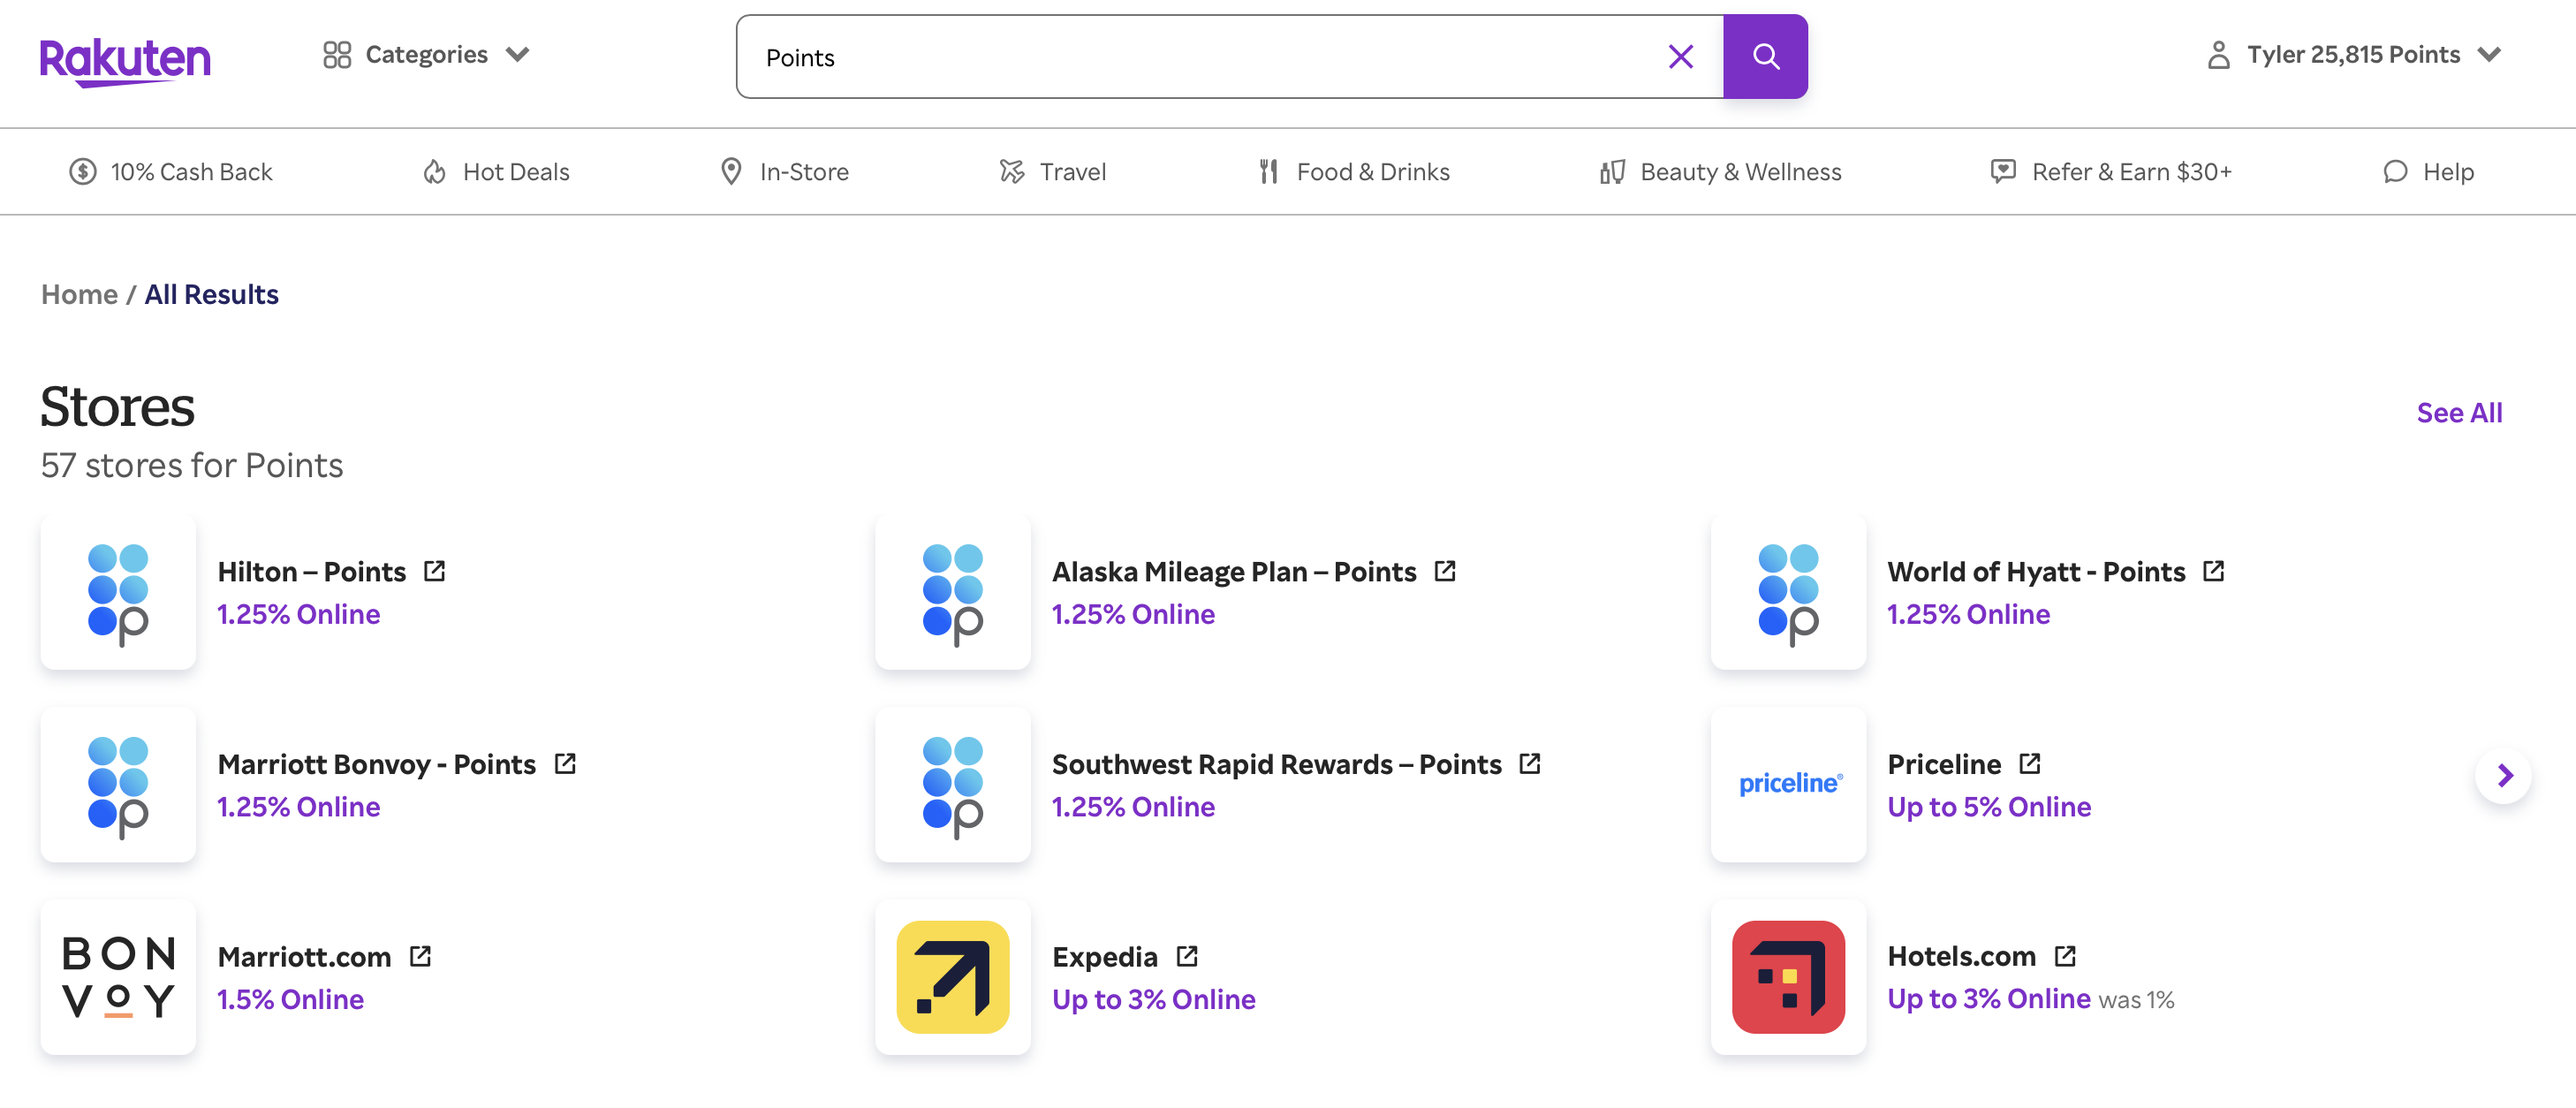
Task: Click the Beauty & Wellness cosmetics icon
Action: point(1612,172)
